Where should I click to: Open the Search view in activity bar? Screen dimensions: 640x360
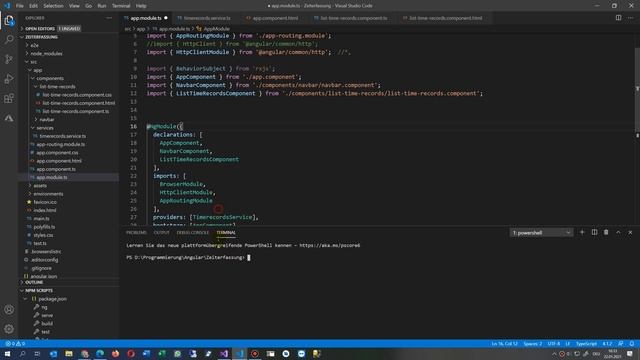9,40
